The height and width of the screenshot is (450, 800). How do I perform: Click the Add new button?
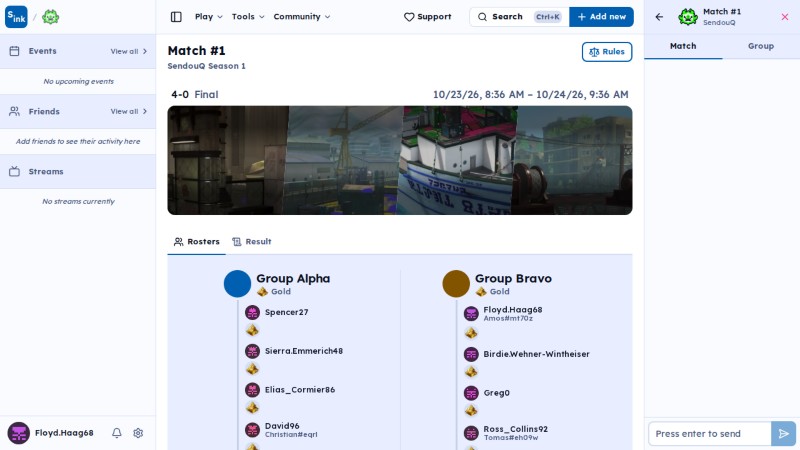pyautogui.click(x=602, y=17)
